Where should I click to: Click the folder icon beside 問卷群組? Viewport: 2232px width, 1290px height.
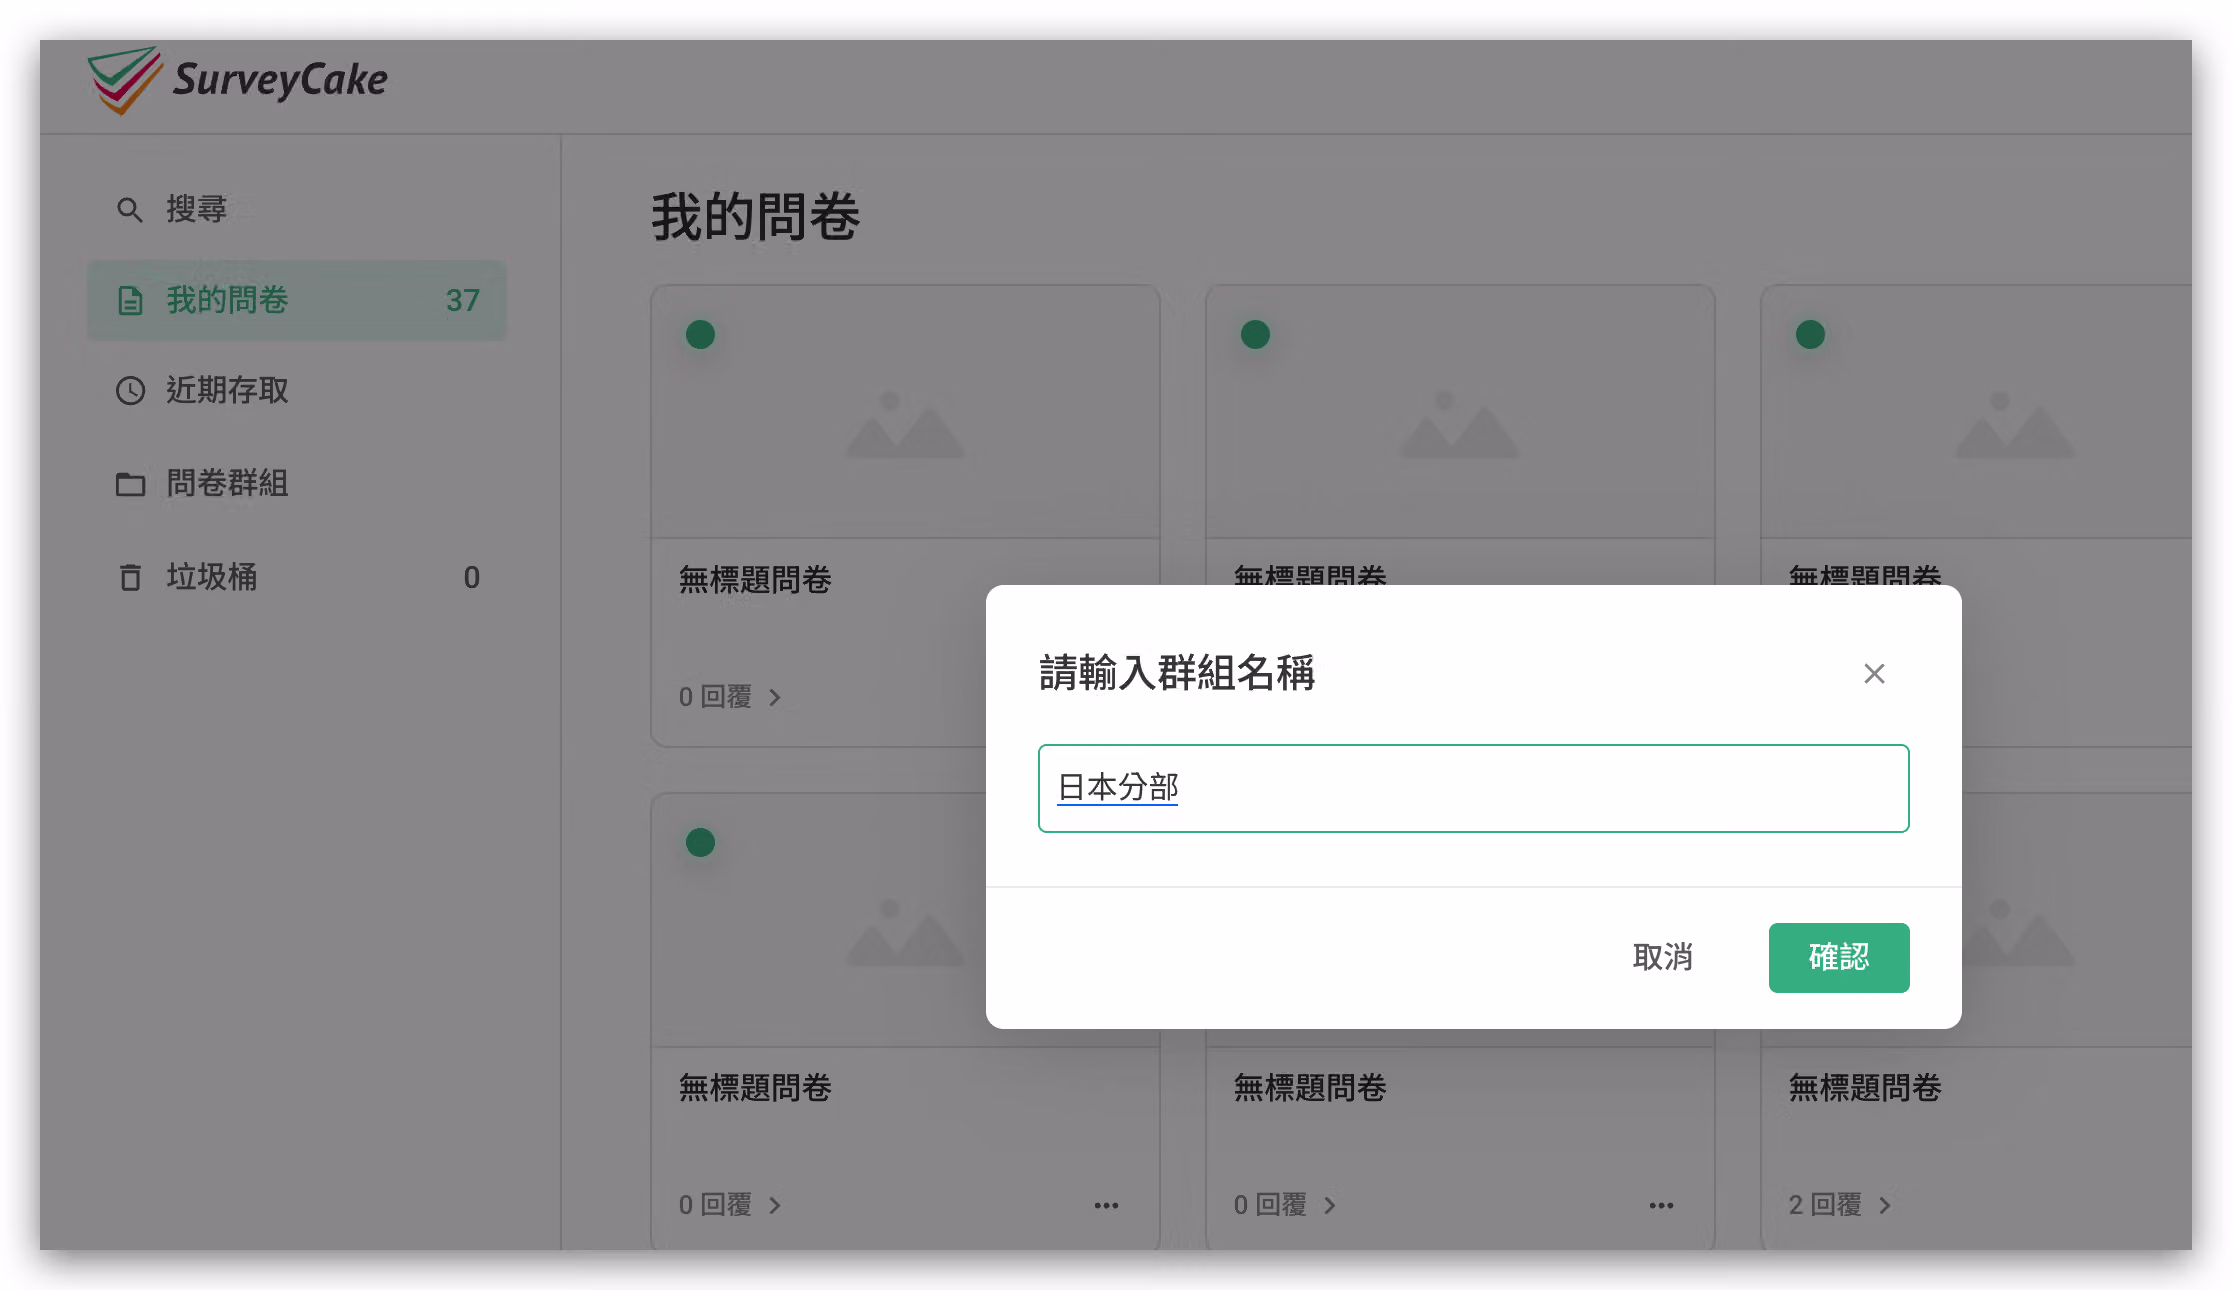(x=130, y=484)
